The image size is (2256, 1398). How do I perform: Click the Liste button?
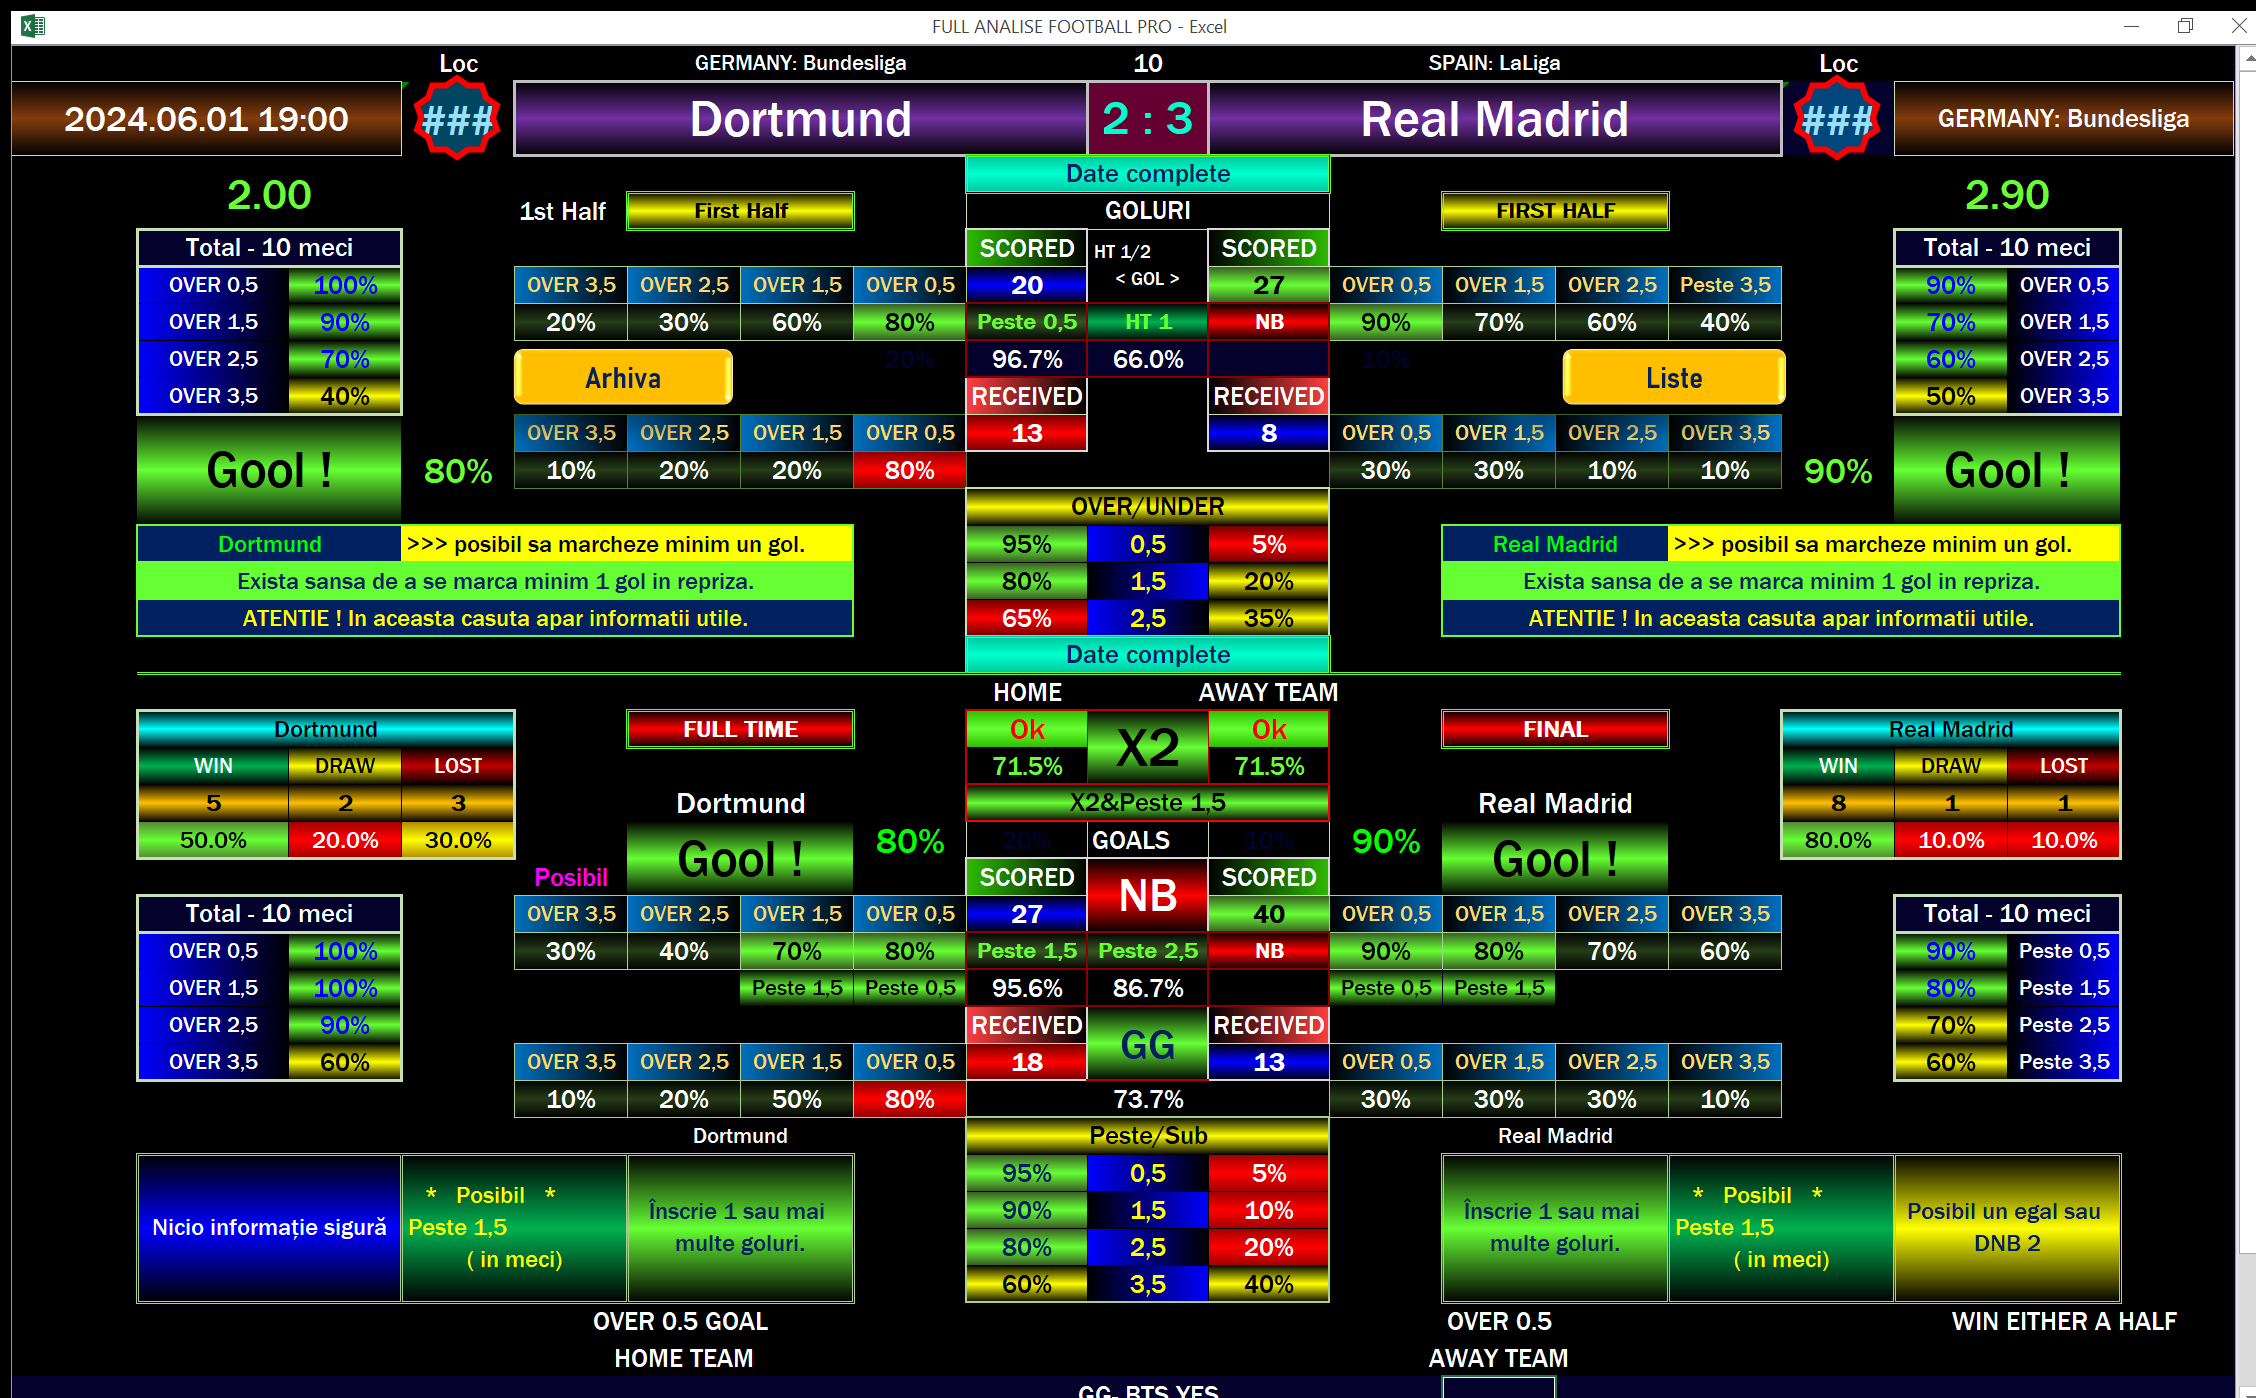pyautogui.click(x=1672, y=377)
